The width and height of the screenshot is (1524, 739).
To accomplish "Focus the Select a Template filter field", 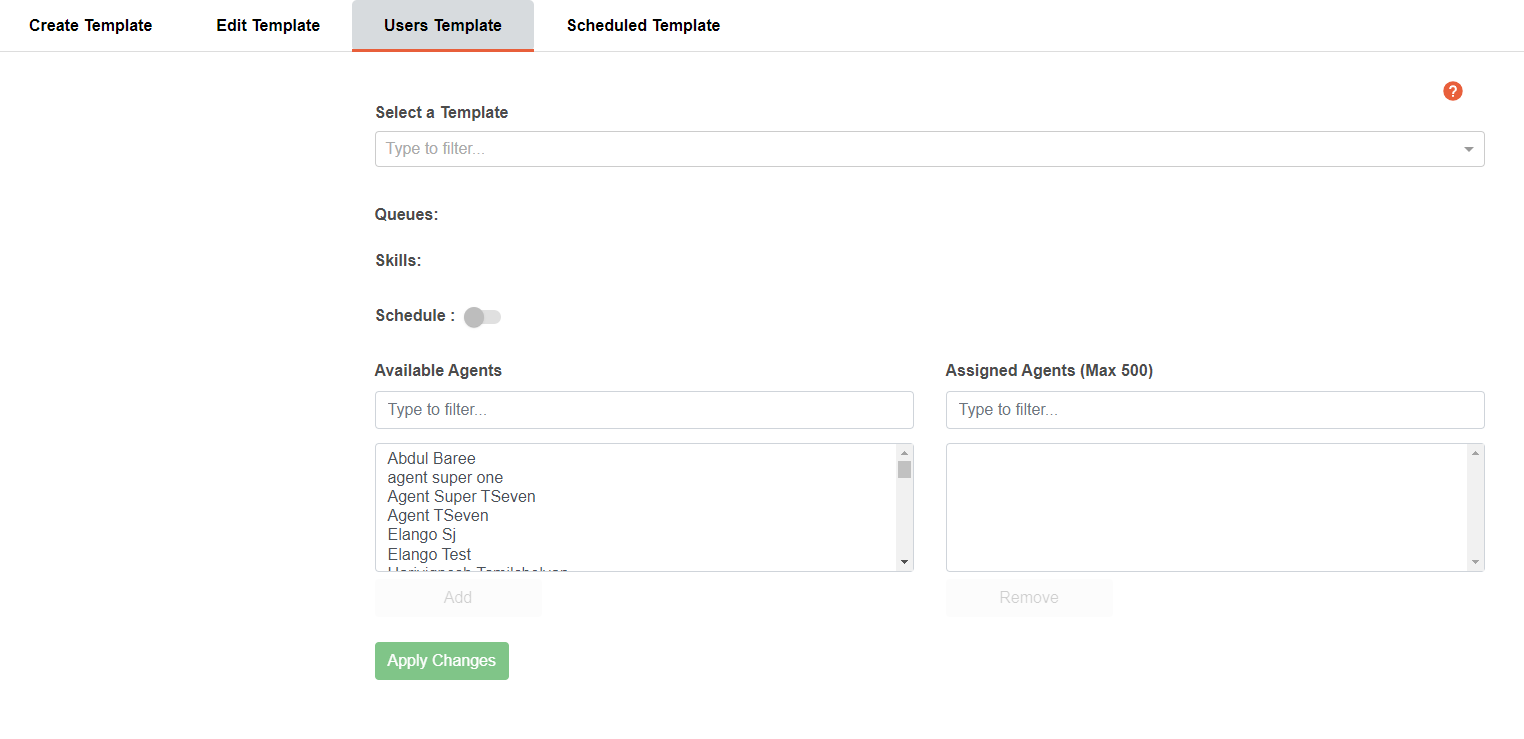I will (x=930, y=149).
